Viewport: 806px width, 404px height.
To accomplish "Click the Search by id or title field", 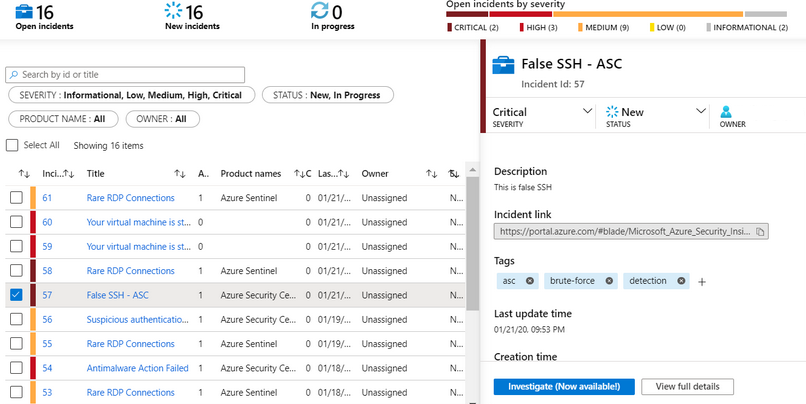I will coord(125,75).
